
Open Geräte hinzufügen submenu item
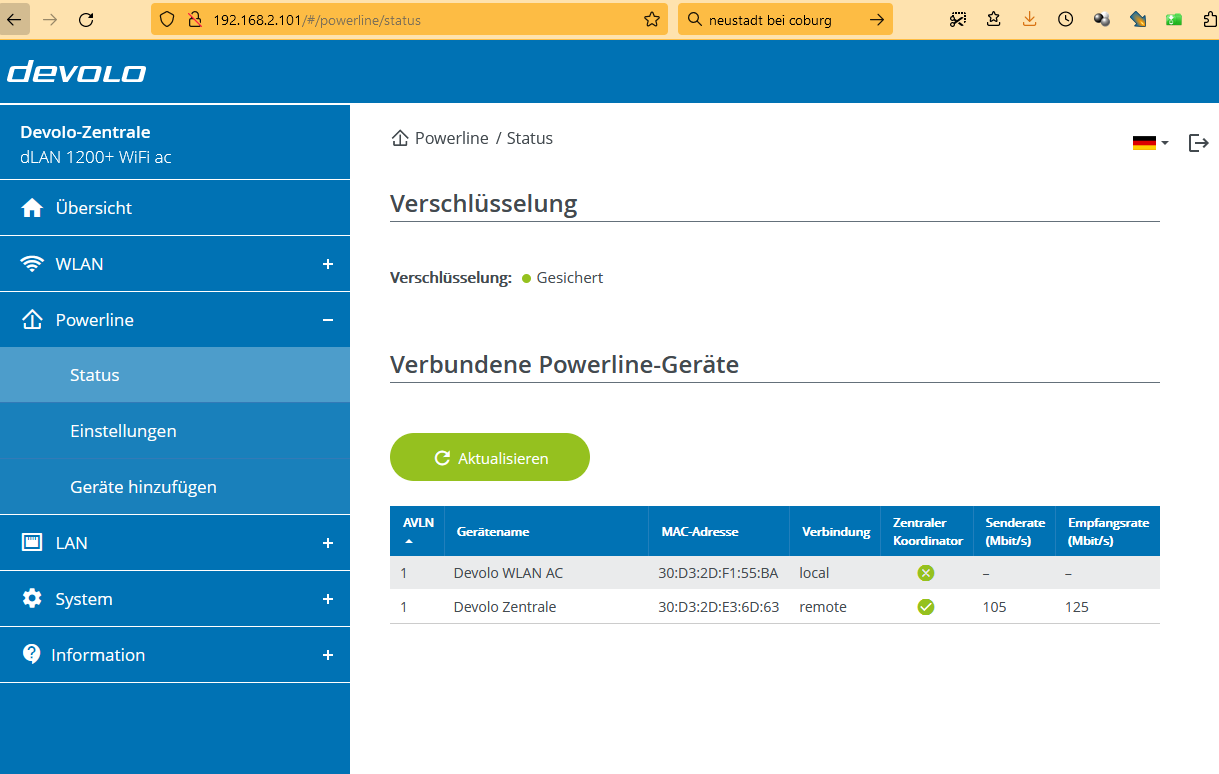point(175,487)
